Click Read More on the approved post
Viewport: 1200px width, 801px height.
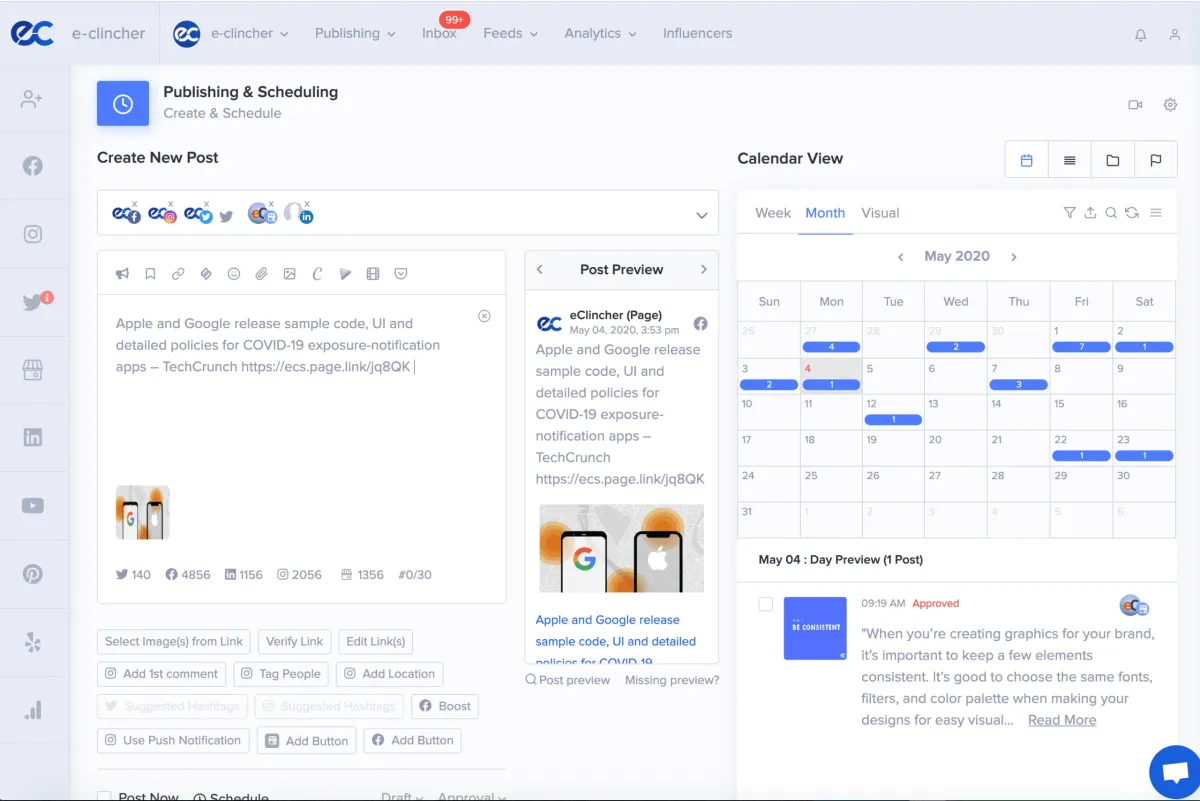1062,719
